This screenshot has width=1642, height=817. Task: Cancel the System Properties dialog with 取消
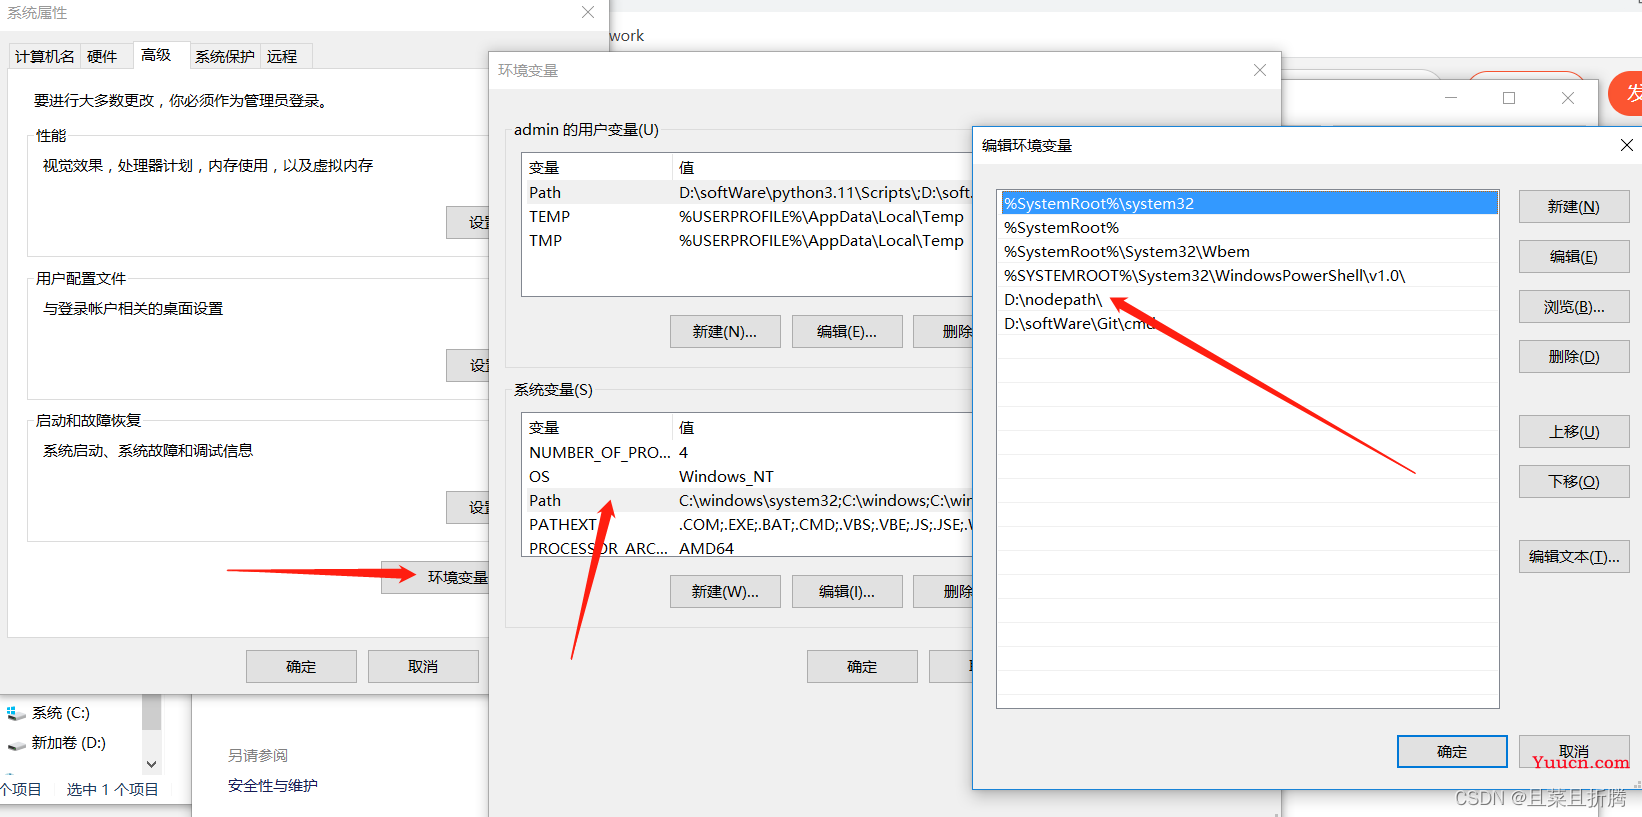(x=423, y=666)
